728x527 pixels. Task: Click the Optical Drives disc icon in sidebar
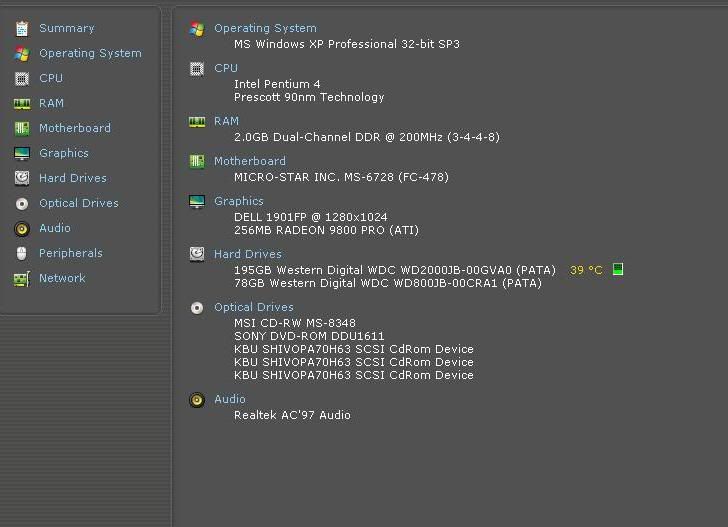(x=21, y=203)
